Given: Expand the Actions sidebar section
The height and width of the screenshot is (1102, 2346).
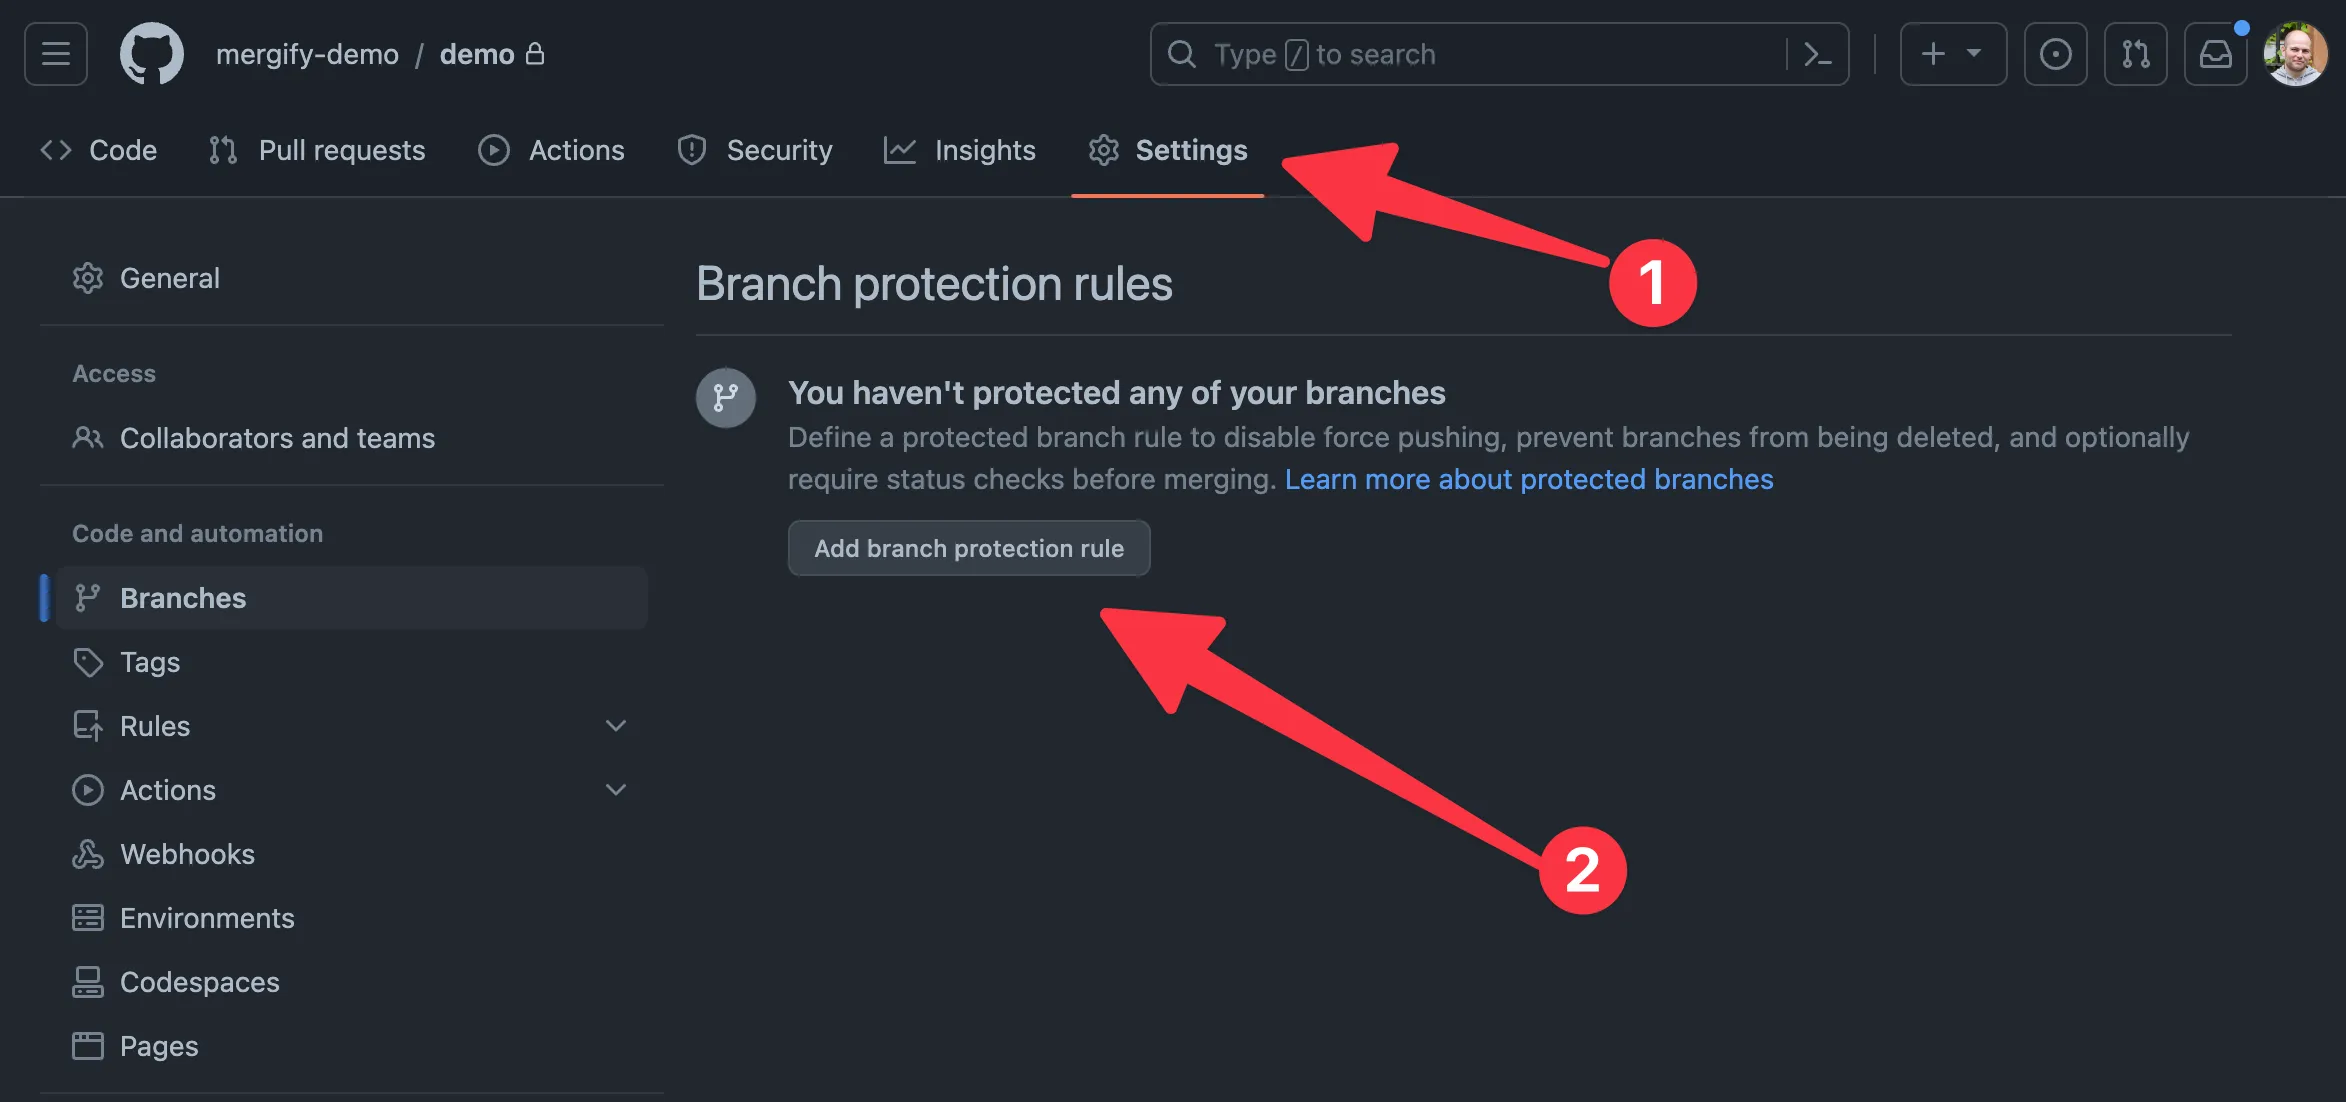Looking at the screenshot, I should point(616,789).
